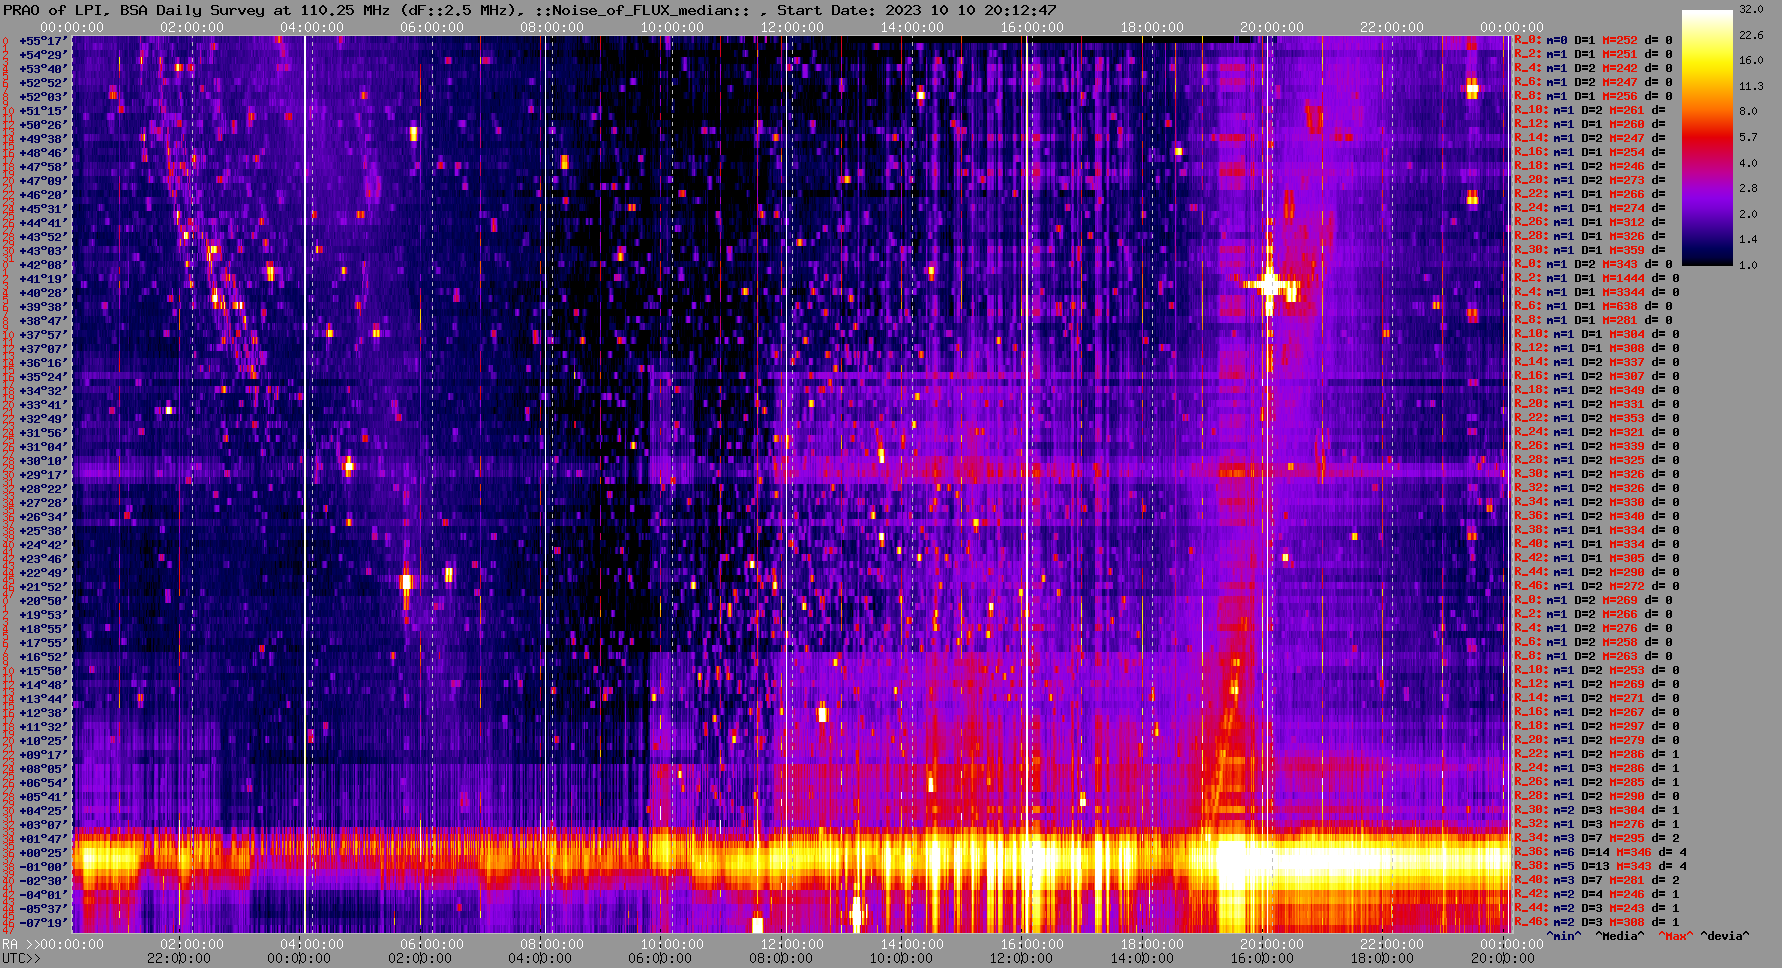
Task: Click the 'Start Date: 2023 10 10 20:12:47' text
Action: coord(917,10)
